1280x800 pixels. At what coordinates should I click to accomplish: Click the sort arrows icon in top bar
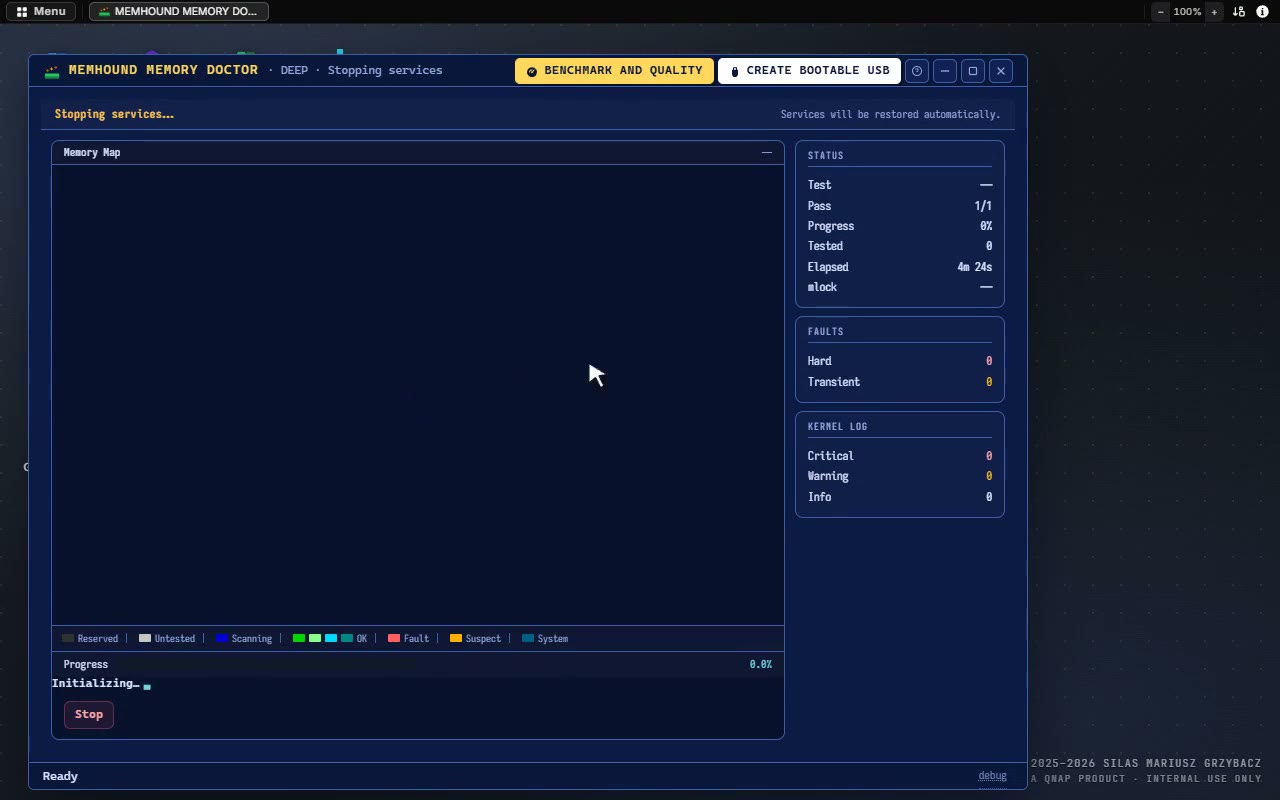coord(1239,12)
